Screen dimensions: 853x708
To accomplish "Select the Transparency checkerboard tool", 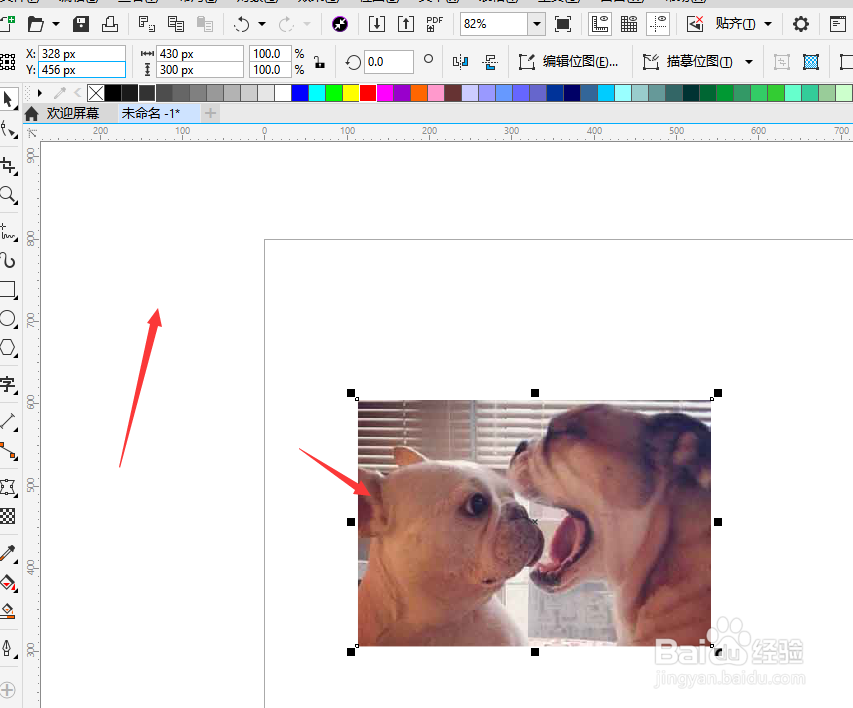I will click(x=8, y=515).
